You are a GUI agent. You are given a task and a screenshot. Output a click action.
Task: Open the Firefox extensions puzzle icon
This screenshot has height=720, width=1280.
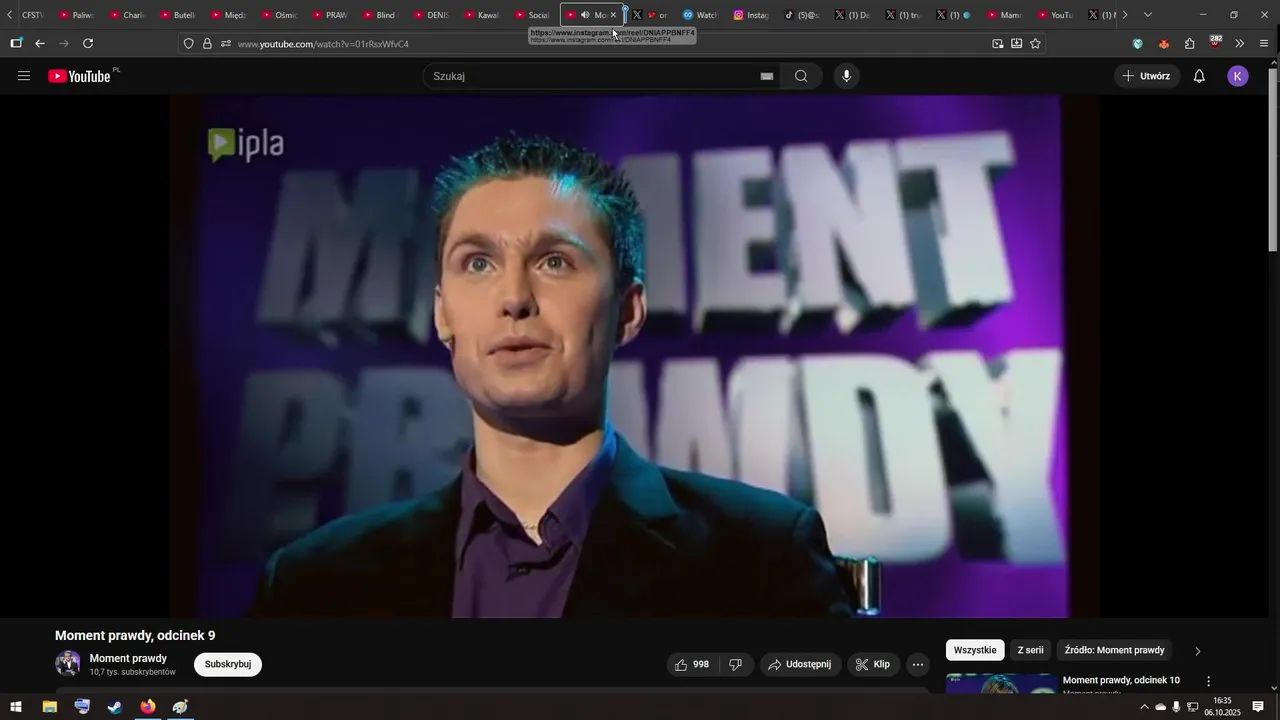pos(1190,44)
